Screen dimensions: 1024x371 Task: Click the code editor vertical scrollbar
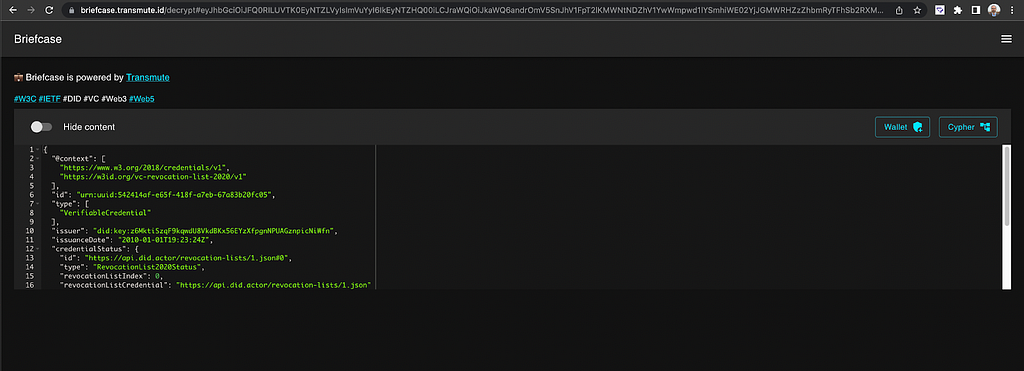(x=1006, y=186)
